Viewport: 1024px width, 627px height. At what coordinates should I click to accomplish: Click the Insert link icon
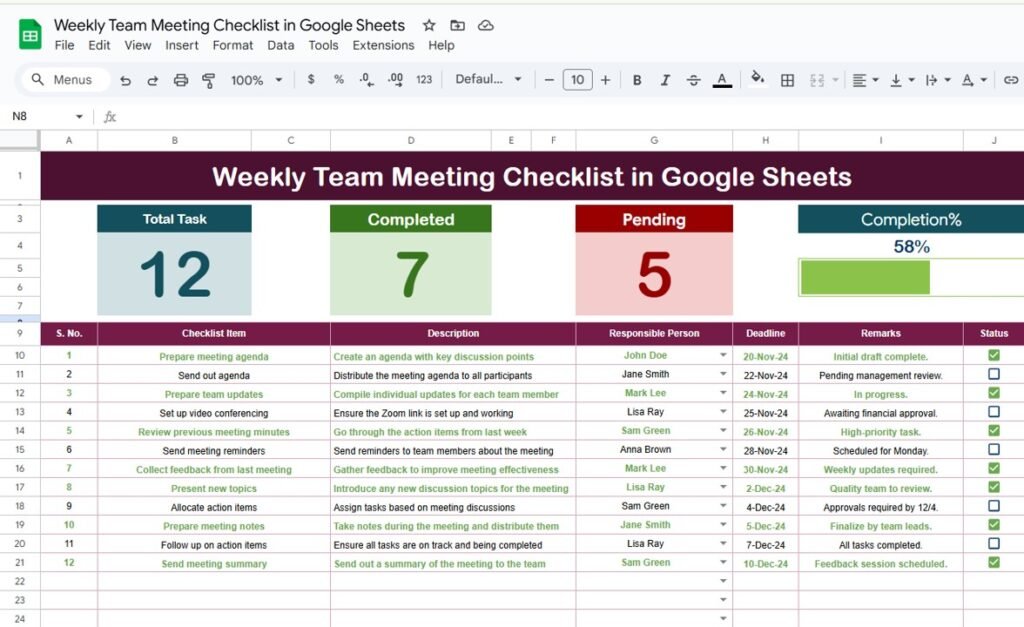[1010, 79]
